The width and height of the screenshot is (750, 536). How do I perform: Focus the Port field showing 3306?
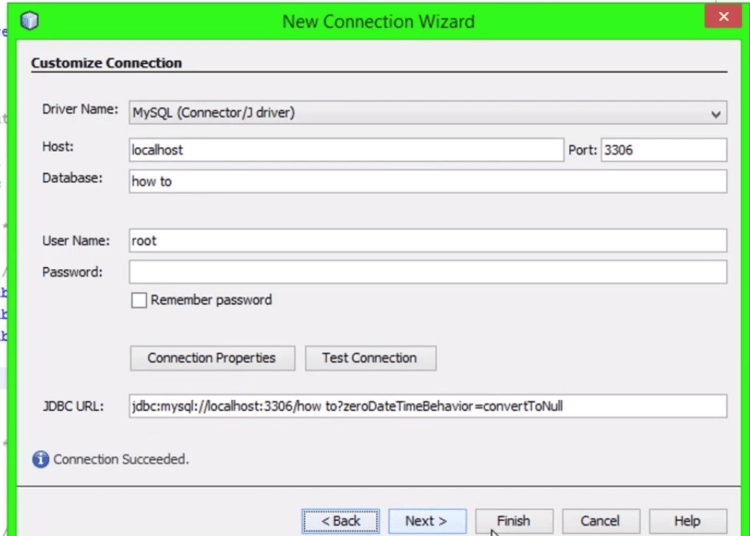pyautogui.click(x=663, y=150)
